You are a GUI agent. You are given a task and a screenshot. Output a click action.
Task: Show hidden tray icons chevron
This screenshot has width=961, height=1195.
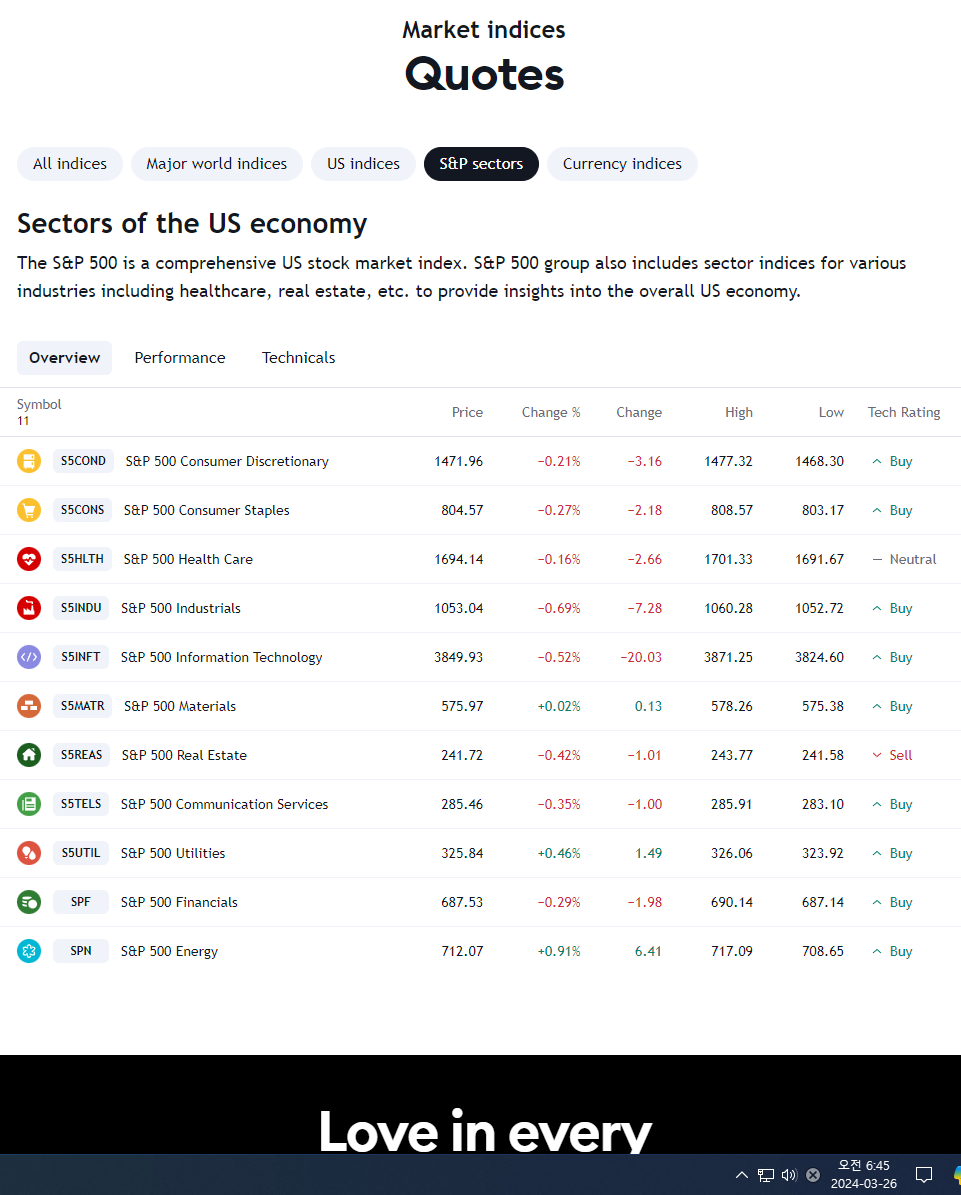(x=742, y=1174)
